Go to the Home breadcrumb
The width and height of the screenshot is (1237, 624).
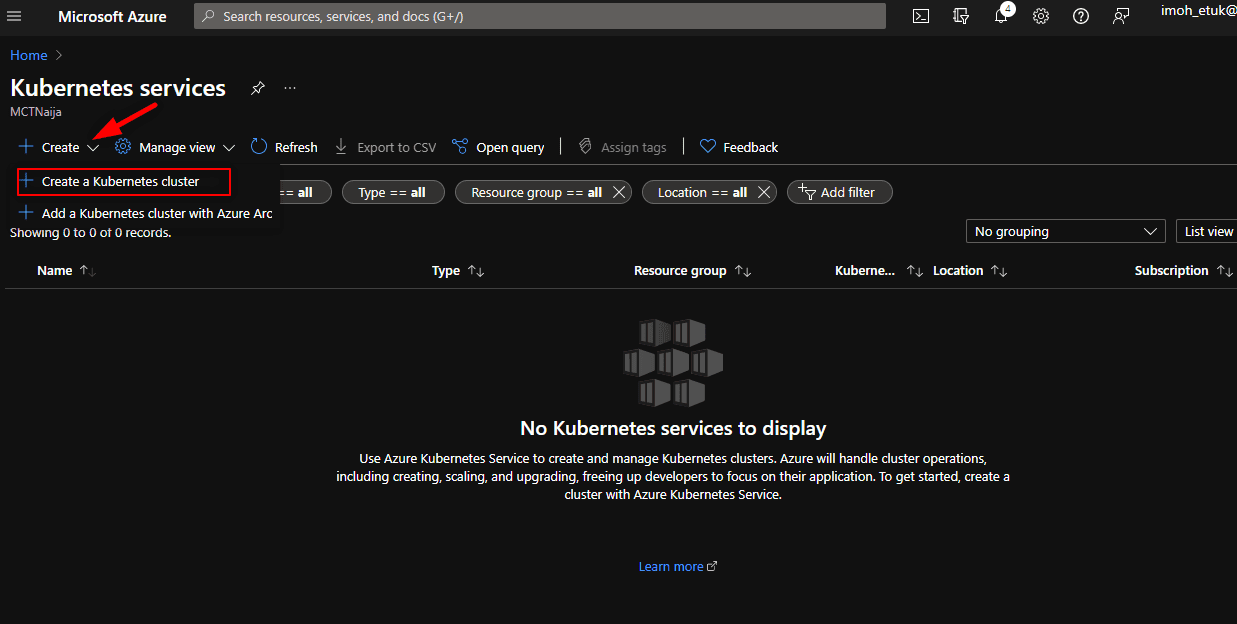click(29, 55)
